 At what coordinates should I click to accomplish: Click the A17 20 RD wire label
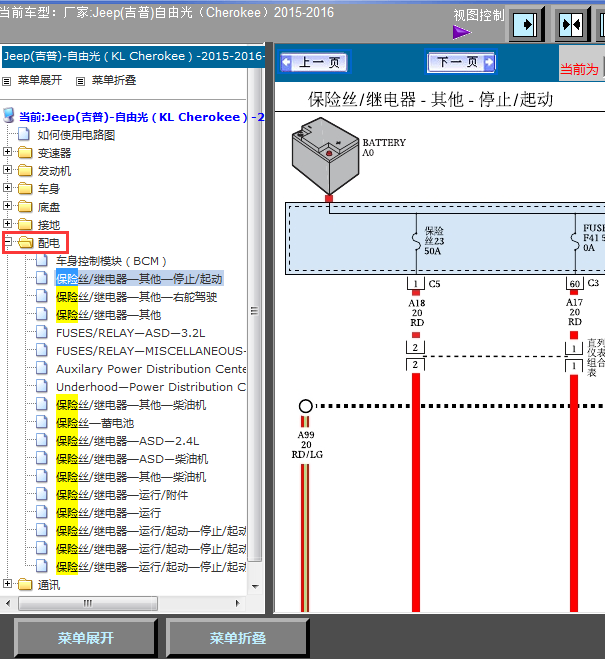point(574,312)
